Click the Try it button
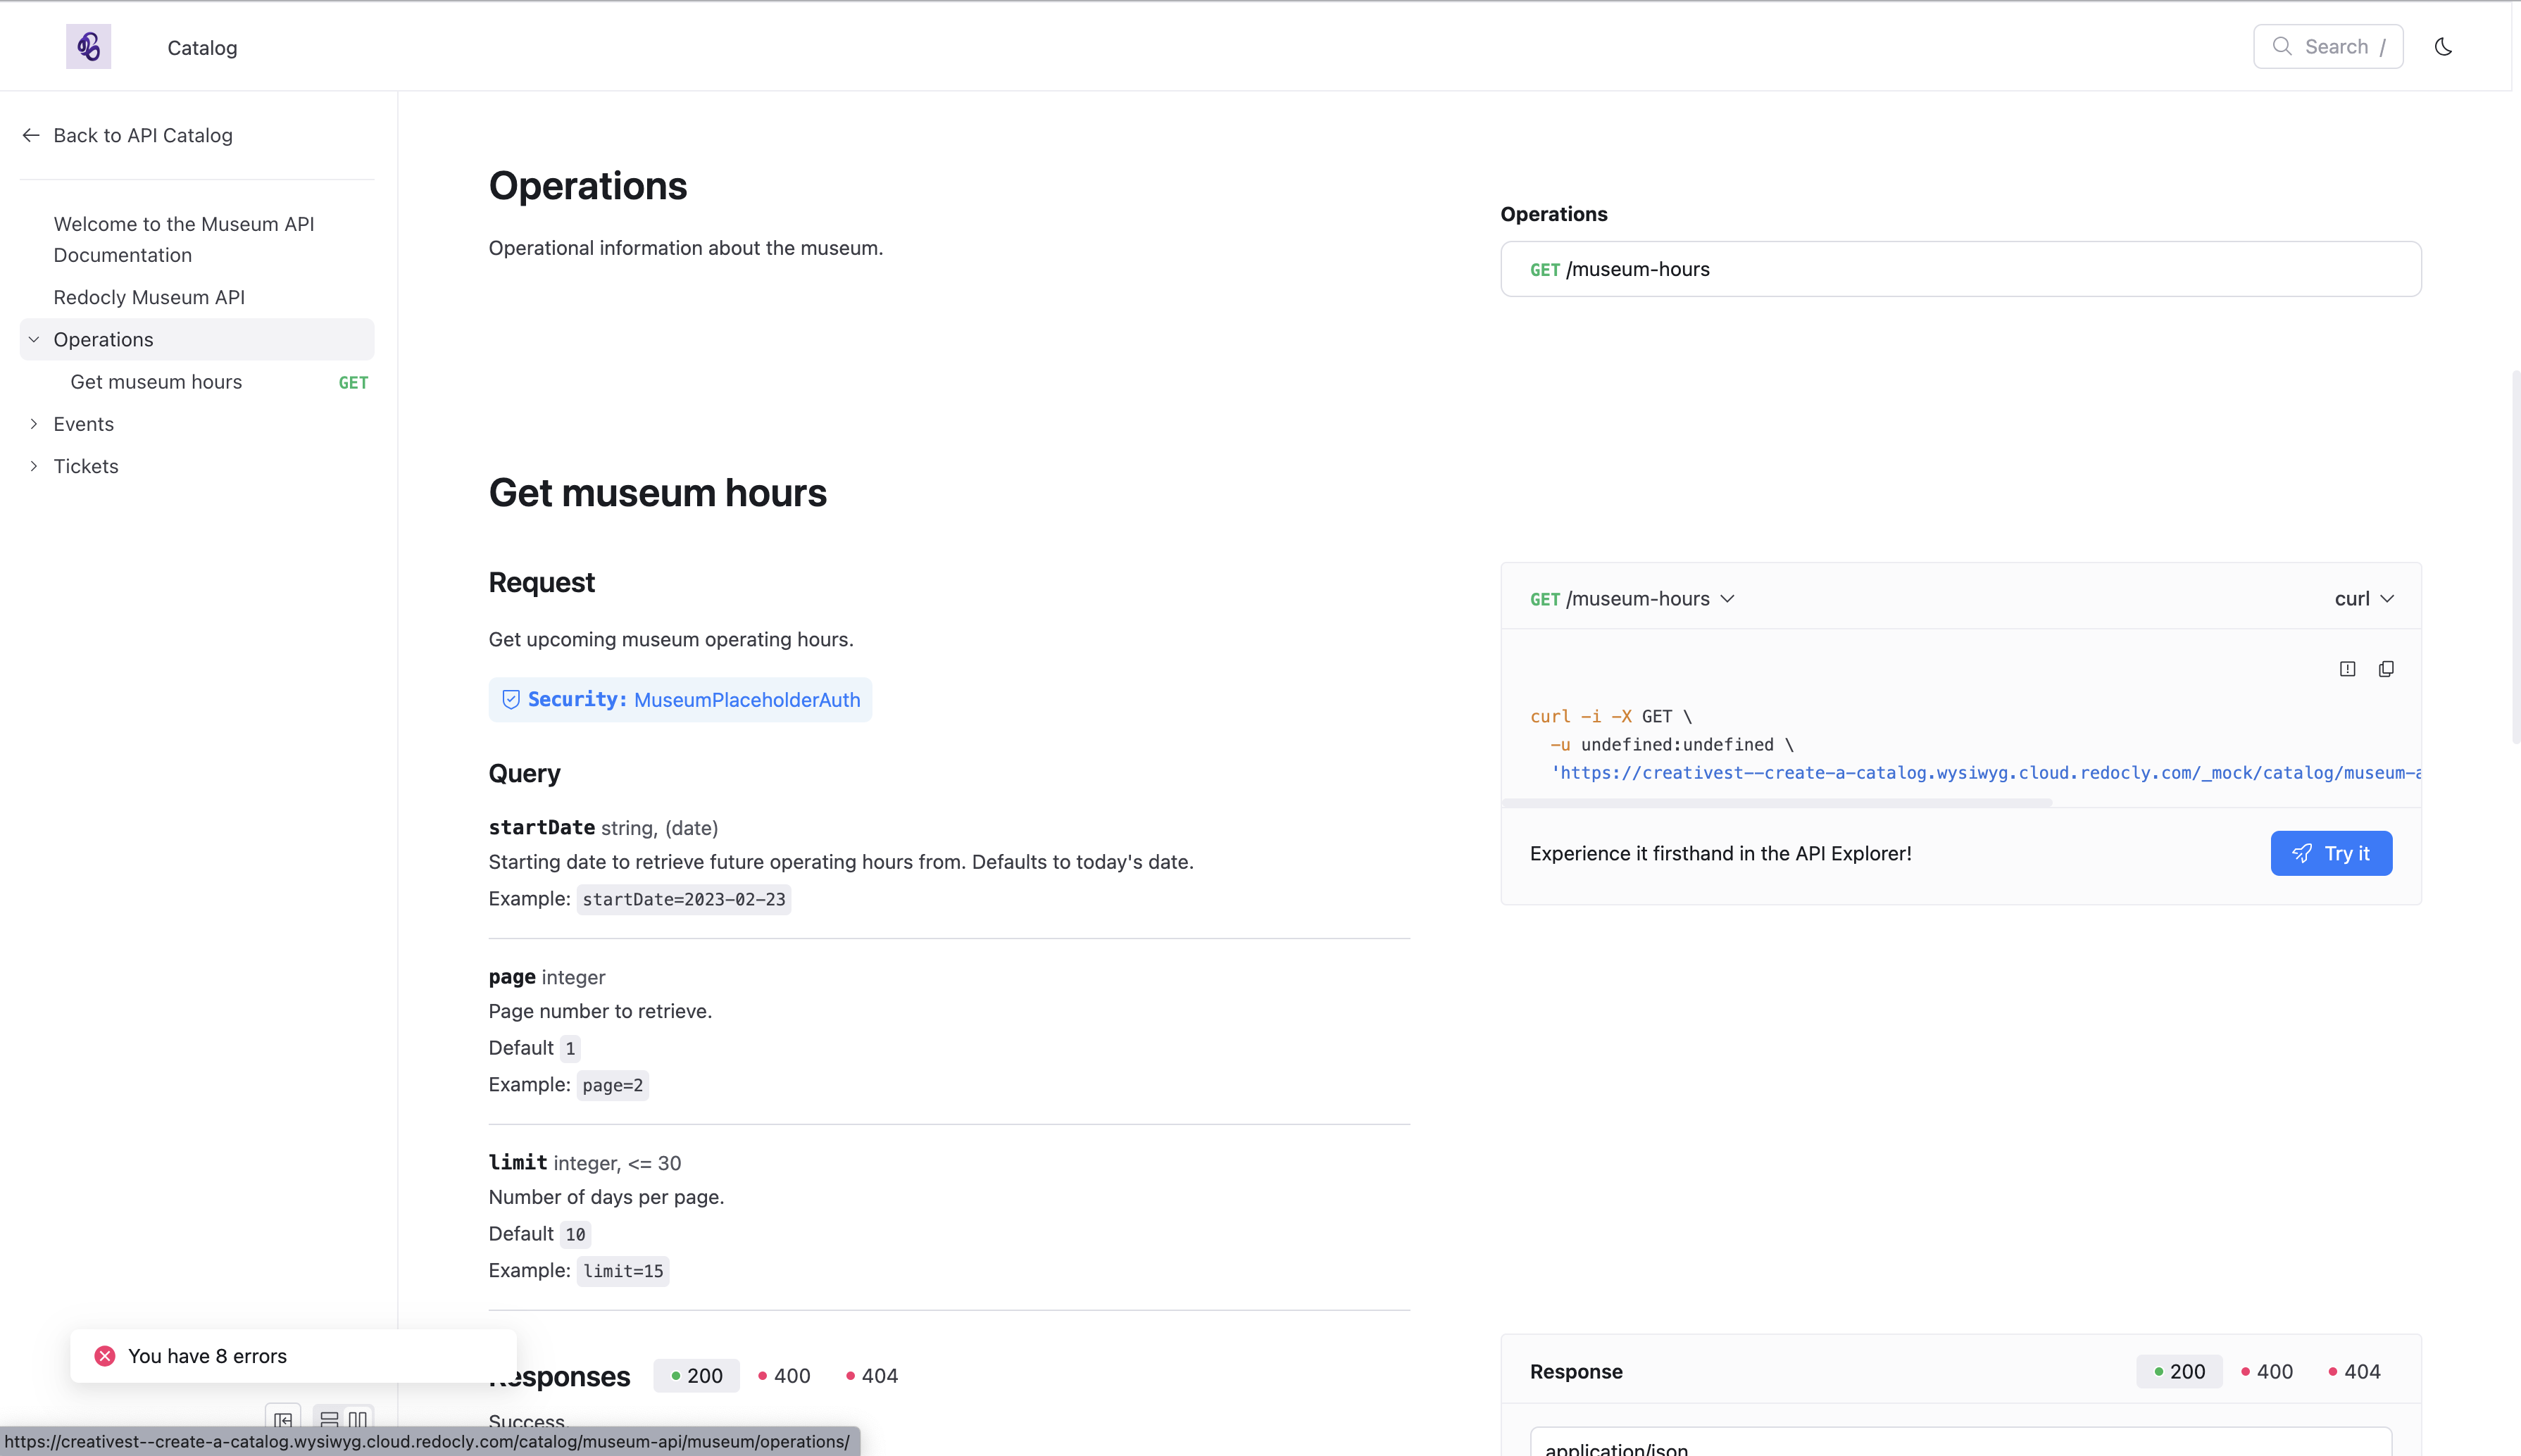This screenshot has height=1456, width=2521. tap(2331, 853)
